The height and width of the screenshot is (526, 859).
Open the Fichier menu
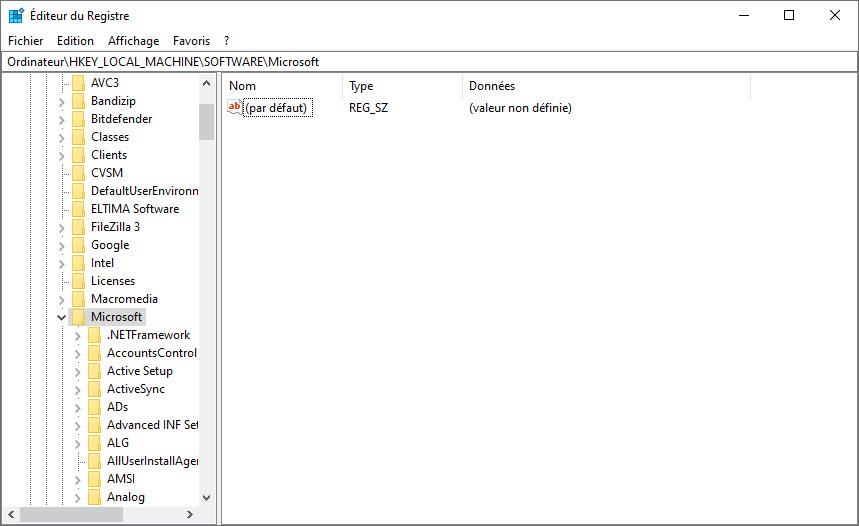(26, 41)
